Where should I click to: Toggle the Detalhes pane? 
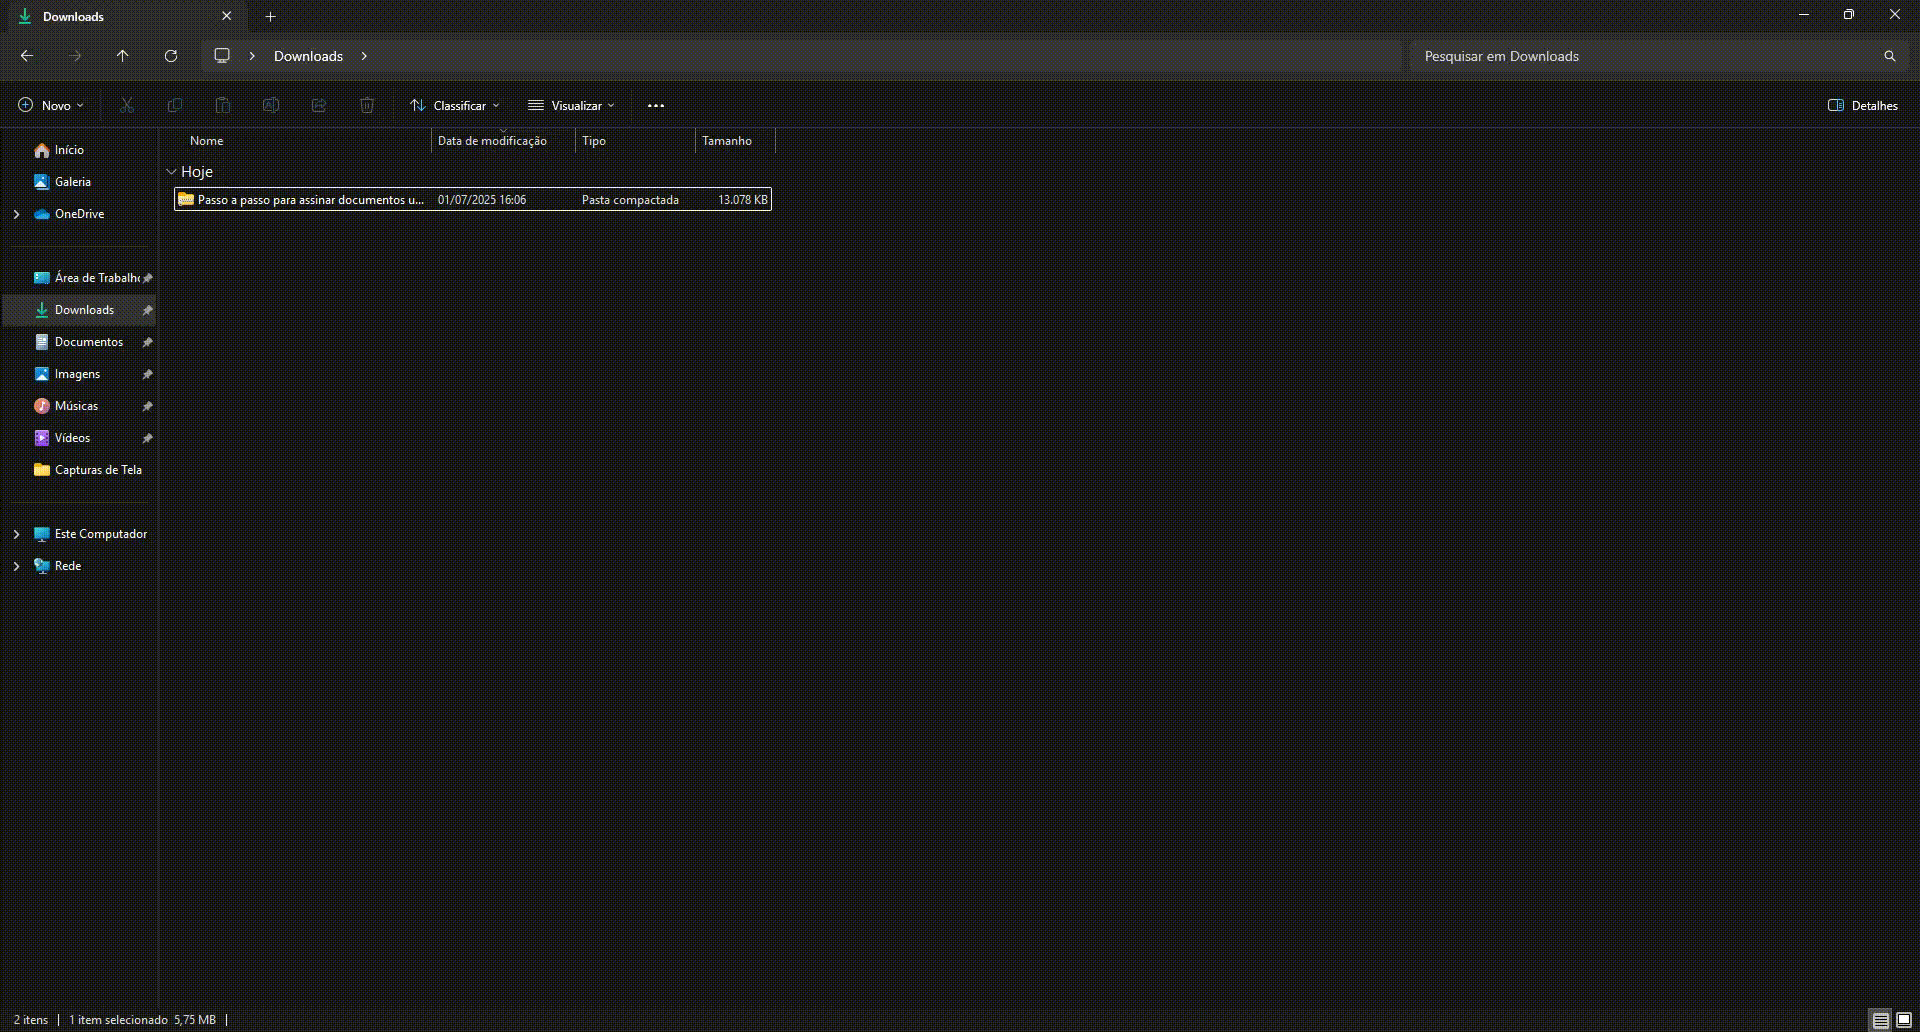[x=1862, y=105]
